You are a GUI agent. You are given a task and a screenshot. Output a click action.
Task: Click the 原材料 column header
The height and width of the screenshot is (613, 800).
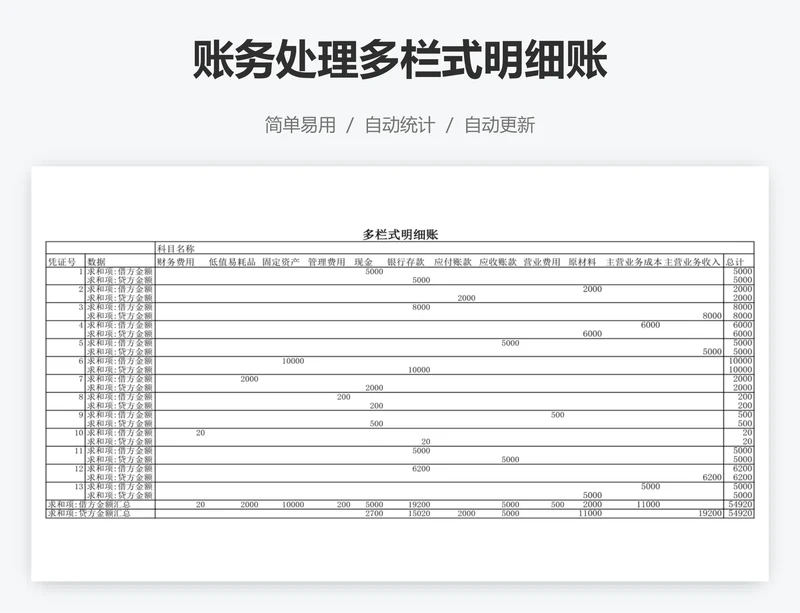point(582,262)
